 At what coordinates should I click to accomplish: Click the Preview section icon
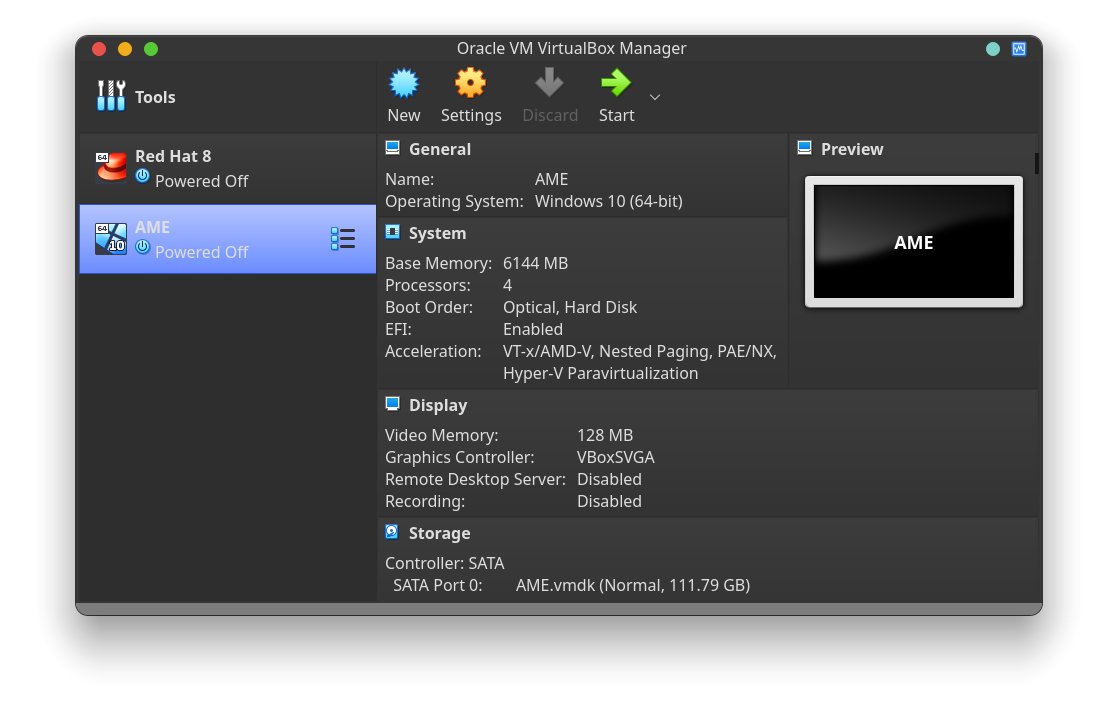pyautogui.click(x=804, y=148)
